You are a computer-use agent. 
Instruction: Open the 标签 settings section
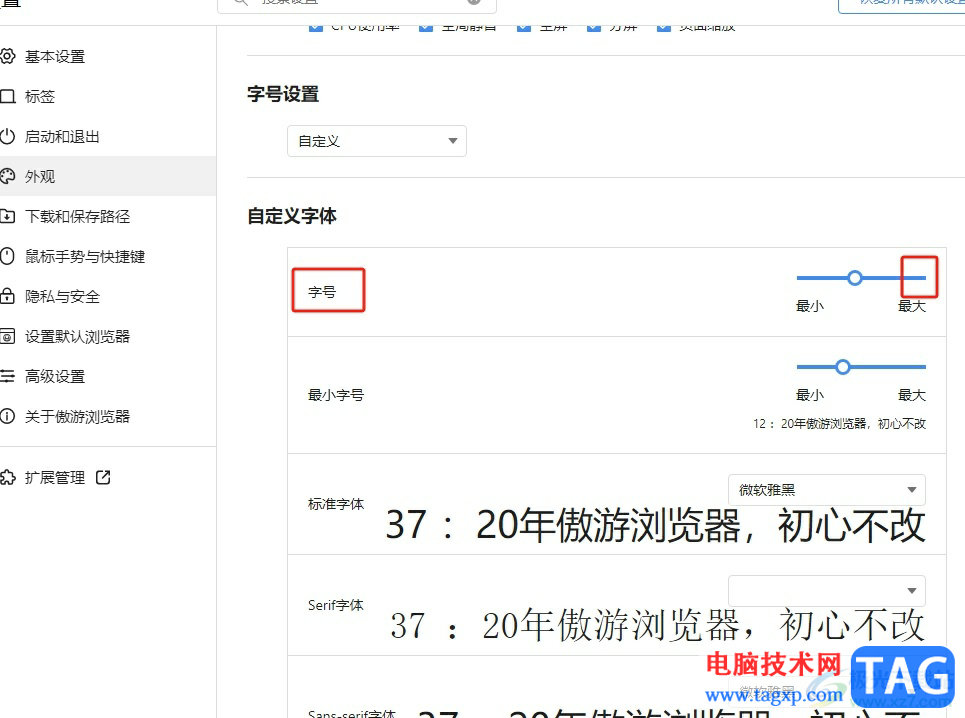tap(43, 96)
